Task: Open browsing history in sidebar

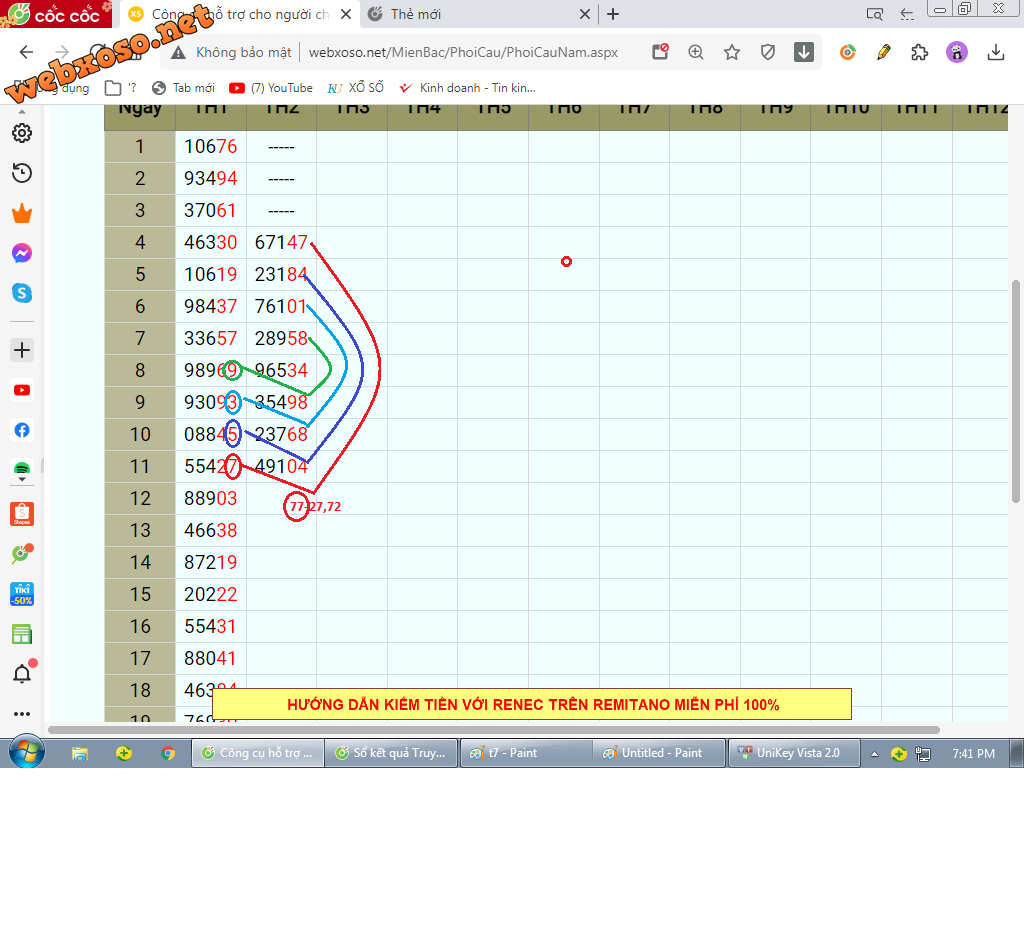Action: tap(22, 174)
